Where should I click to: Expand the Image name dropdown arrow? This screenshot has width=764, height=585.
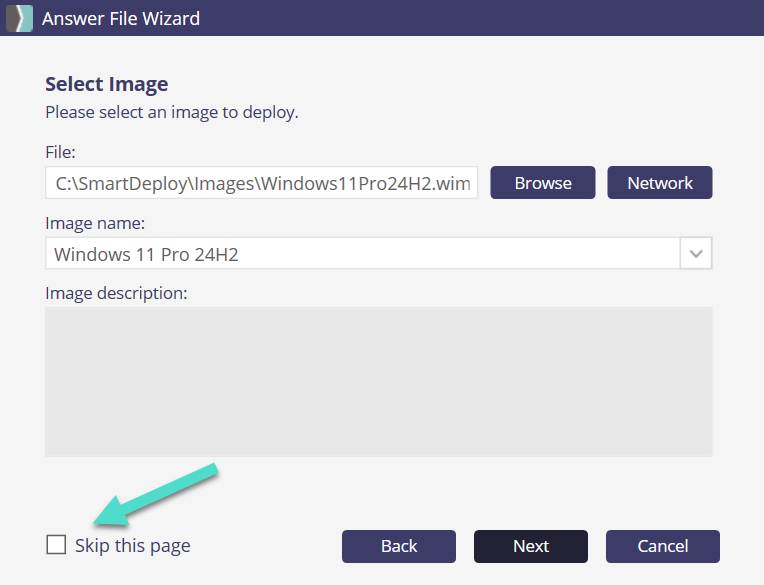696,254
